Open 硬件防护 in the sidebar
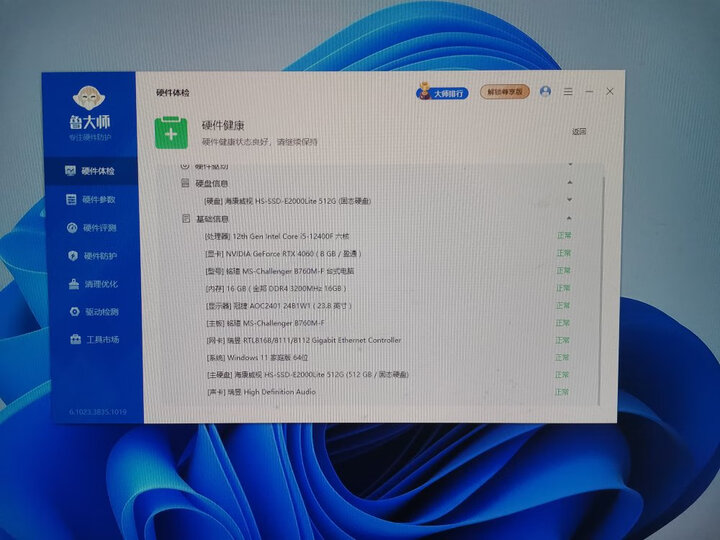Viewport: 720px width, 540px height. [93, 256]
